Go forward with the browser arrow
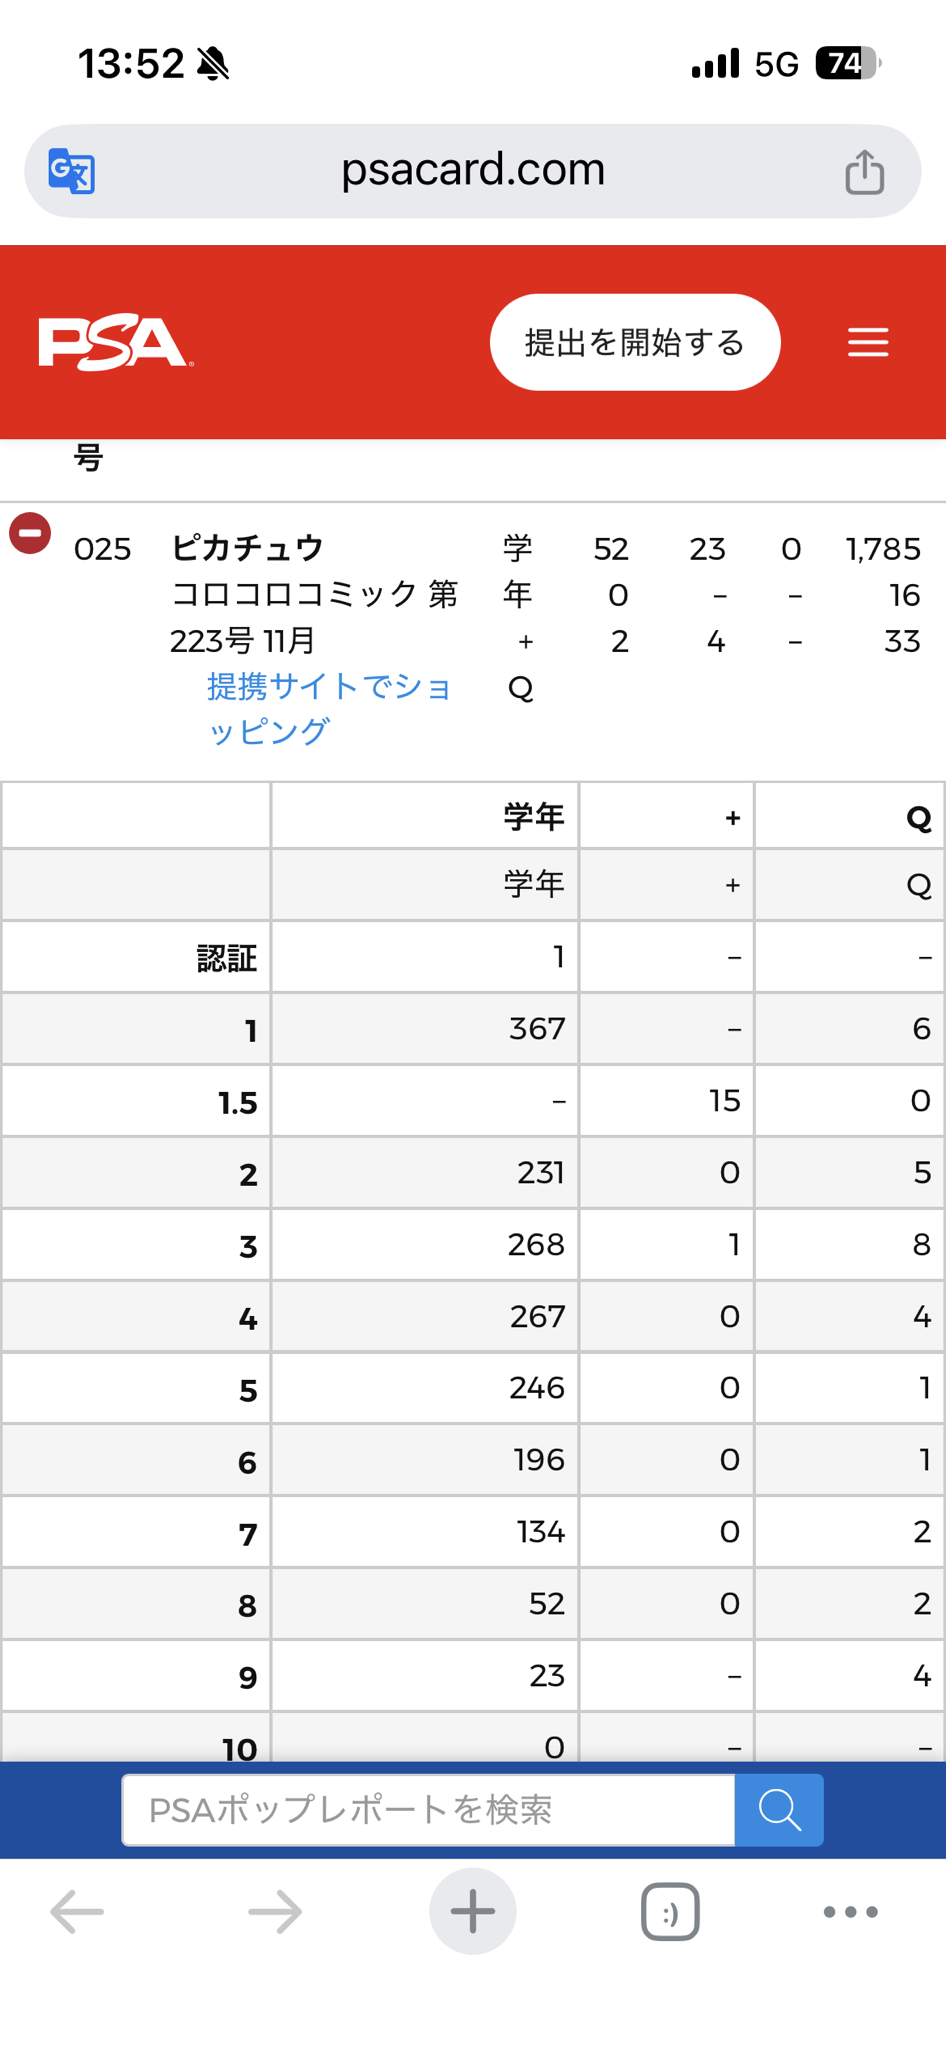Screen dimensions: 946x2048 (275, 1911)
